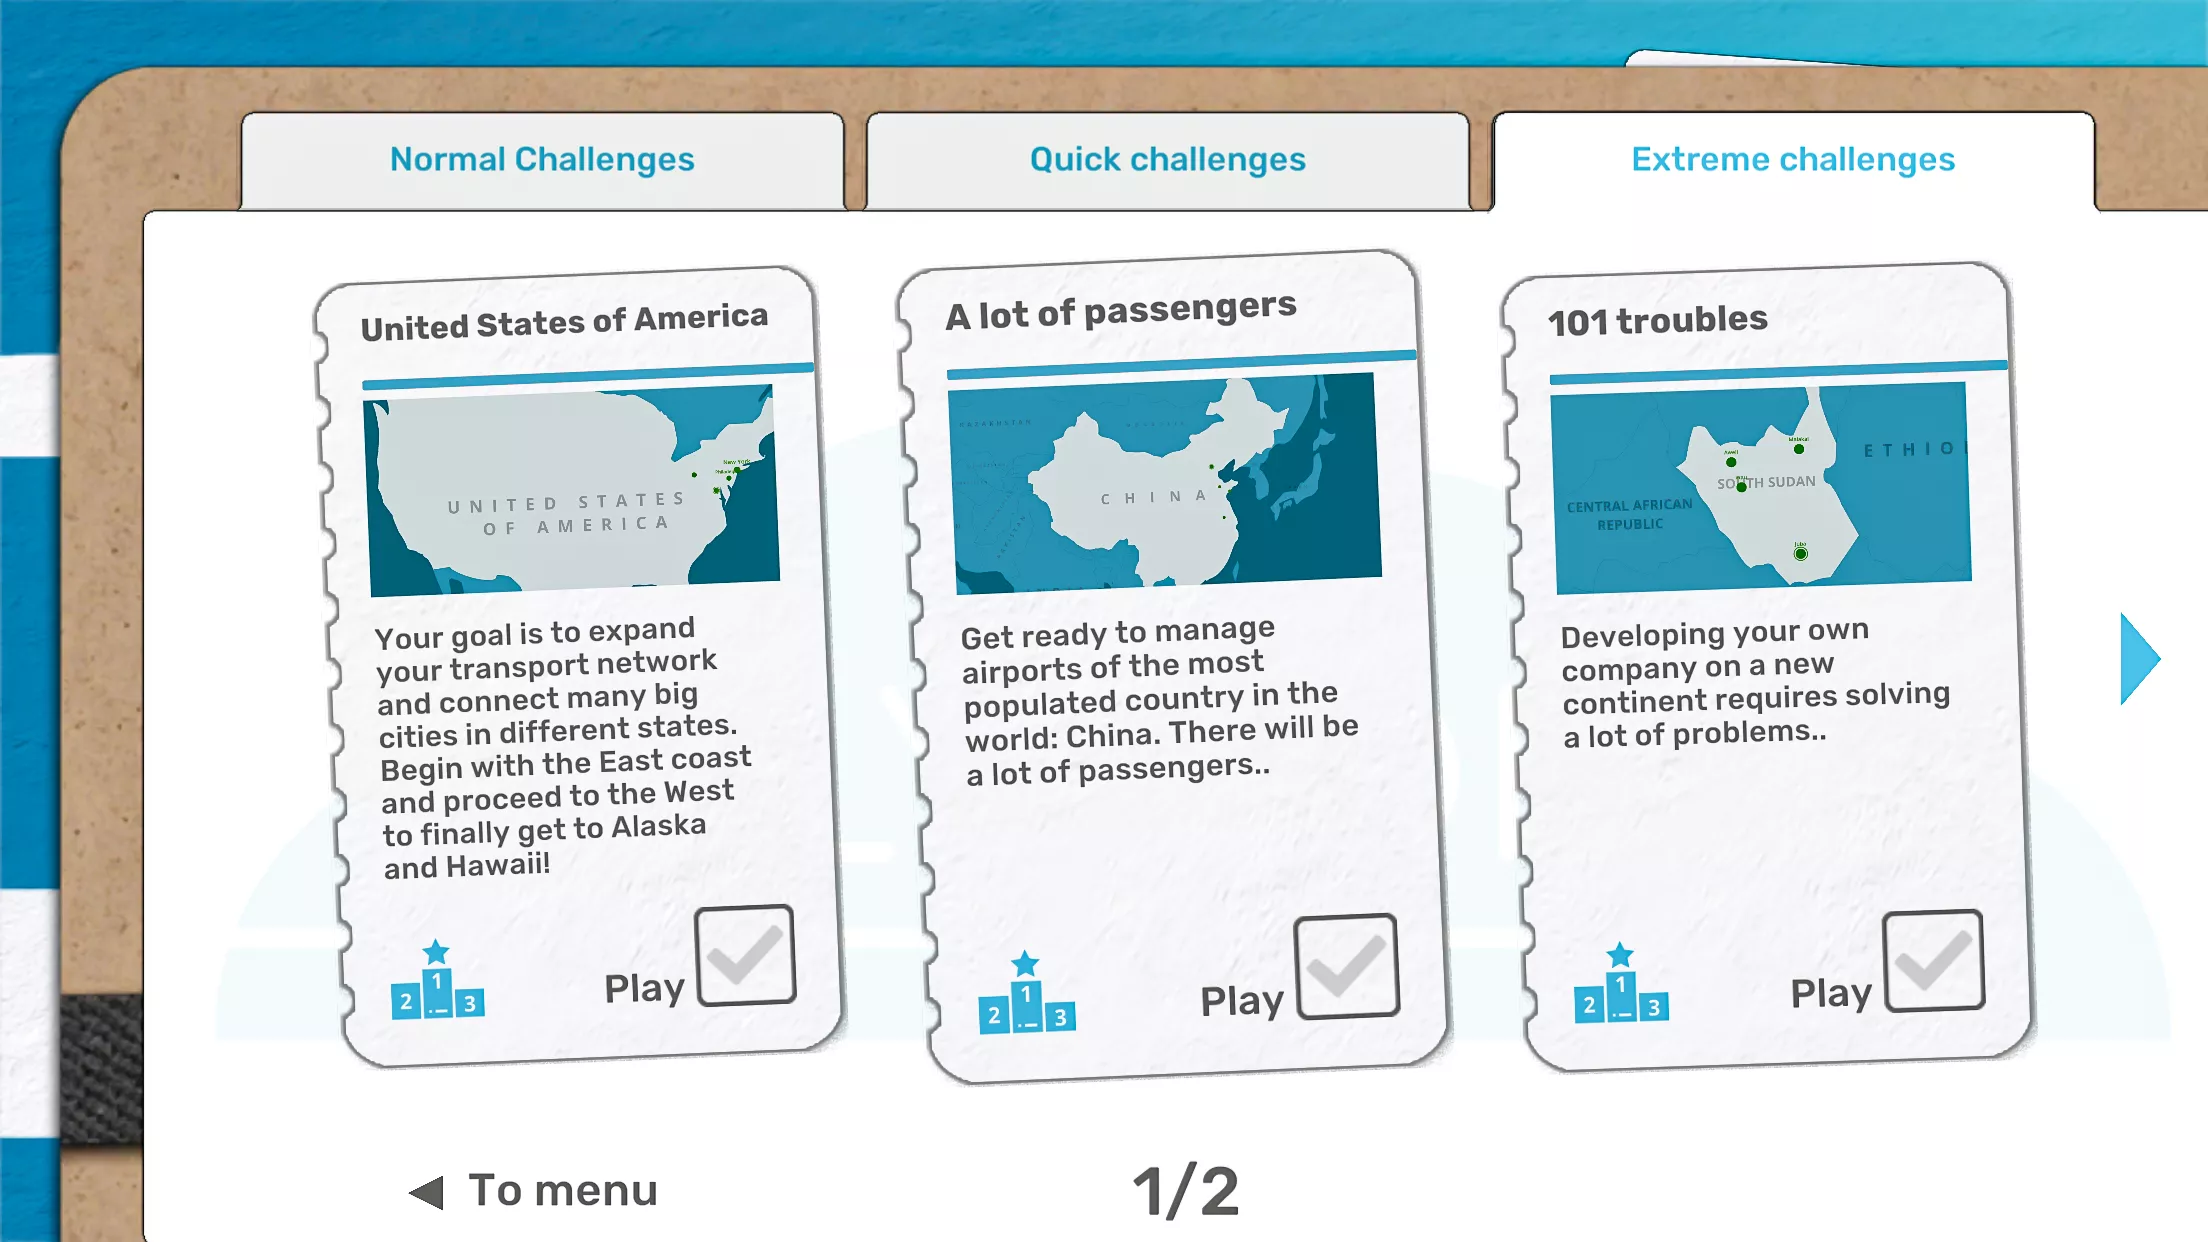
Task: Select the Normal Challenges tab
Action: [541, 158]
